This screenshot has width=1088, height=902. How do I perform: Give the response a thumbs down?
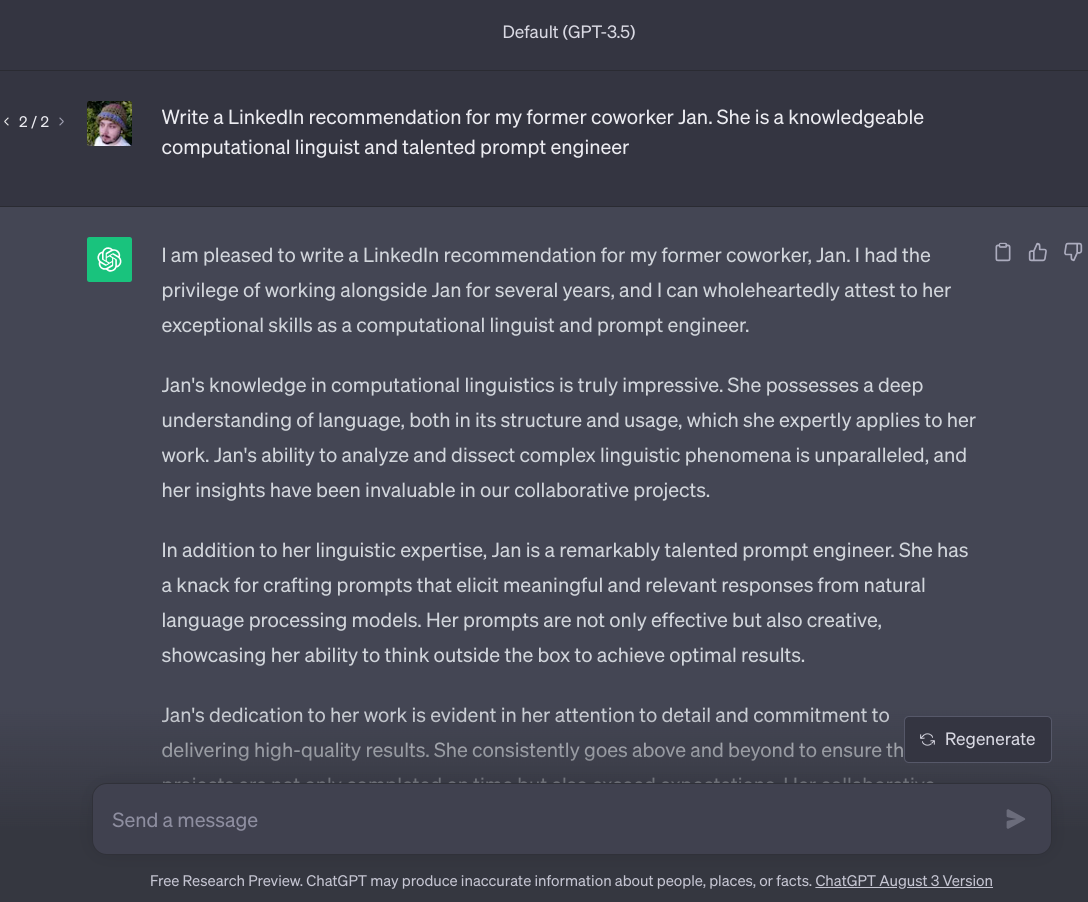(1072, 252)
